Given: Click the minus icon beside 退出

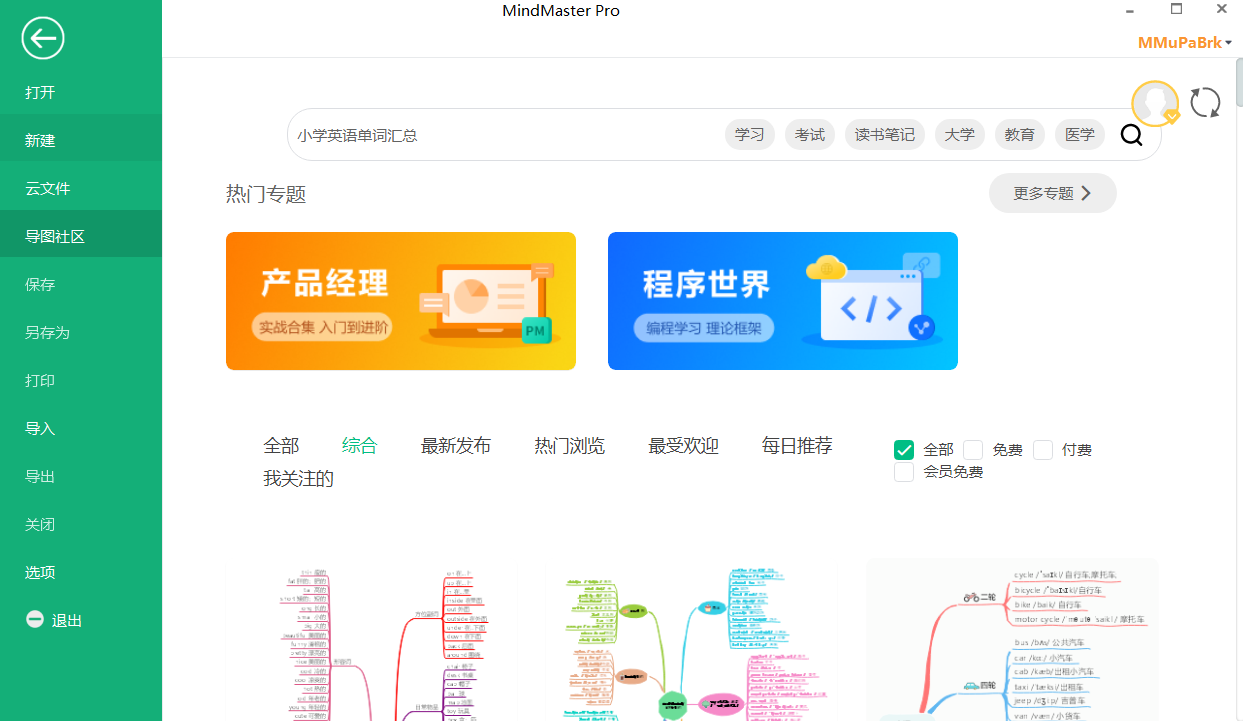Looking at the screenshot, I should click(x=35, y=620).
